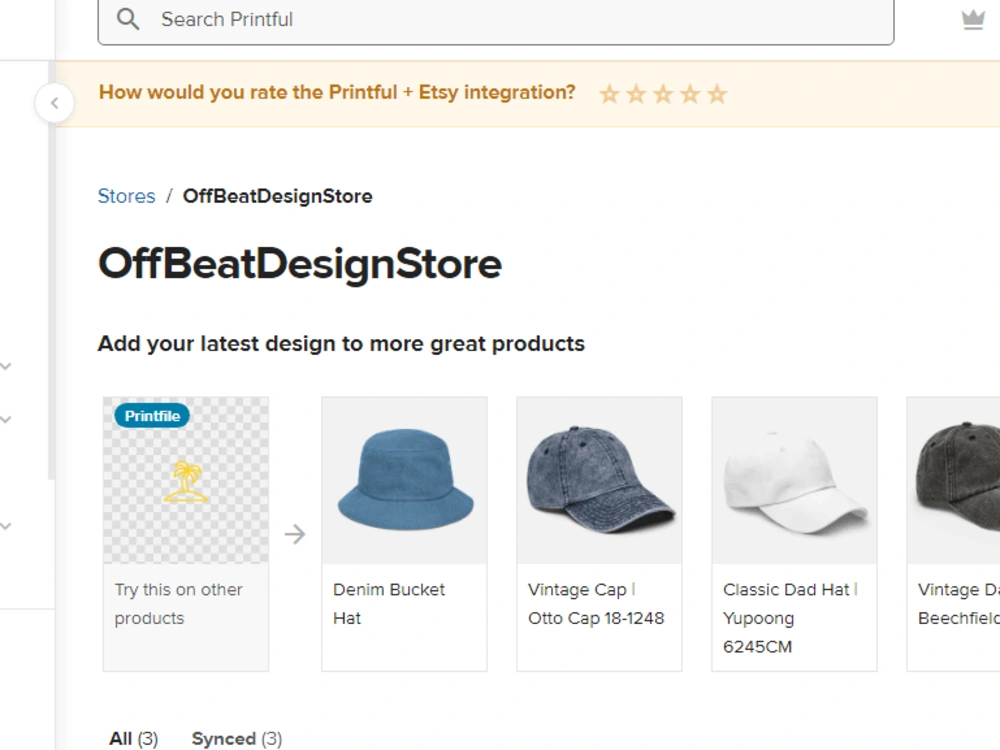Rate integration two stars
This screenshot has height=750, width=1000.
click(636, 94)
